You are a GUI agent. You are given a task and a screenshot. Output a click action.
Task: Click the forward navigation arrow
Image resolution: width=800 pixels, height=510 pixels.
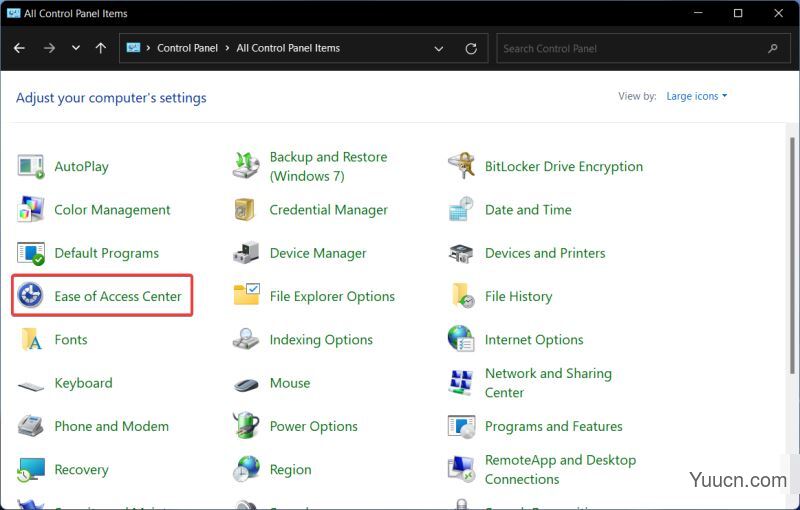tap(49, 48)
